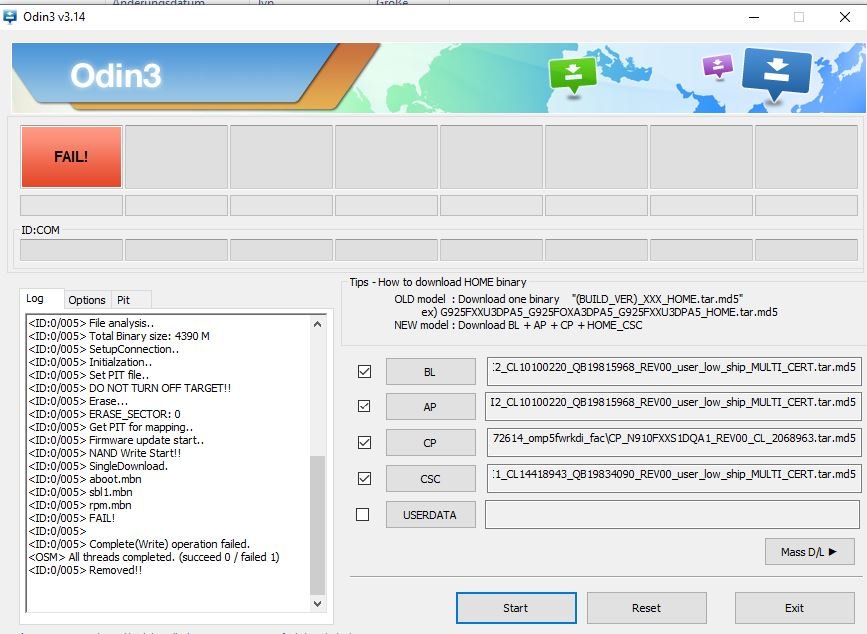Click the red FAIL! status box
This screenshot has height=634, width=867.
71,157
